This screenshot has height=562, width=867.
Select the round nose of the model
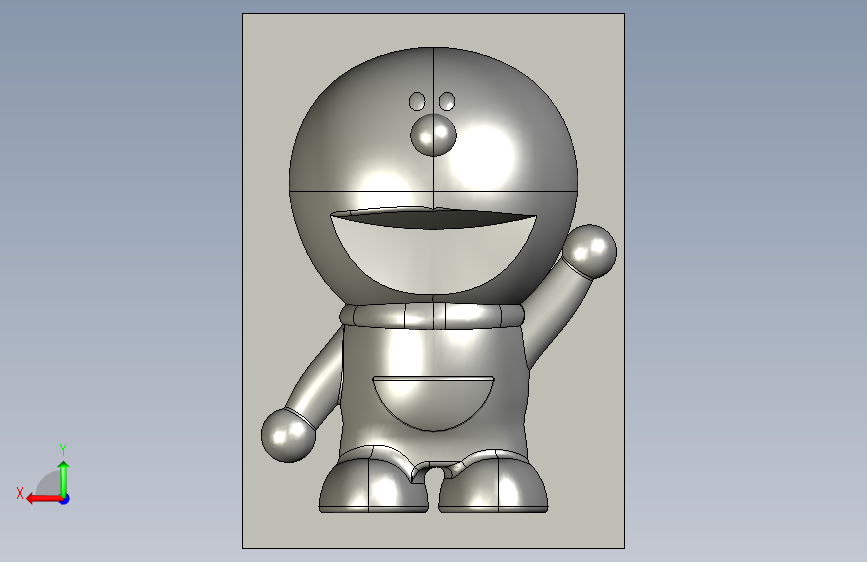pos(434,135)
